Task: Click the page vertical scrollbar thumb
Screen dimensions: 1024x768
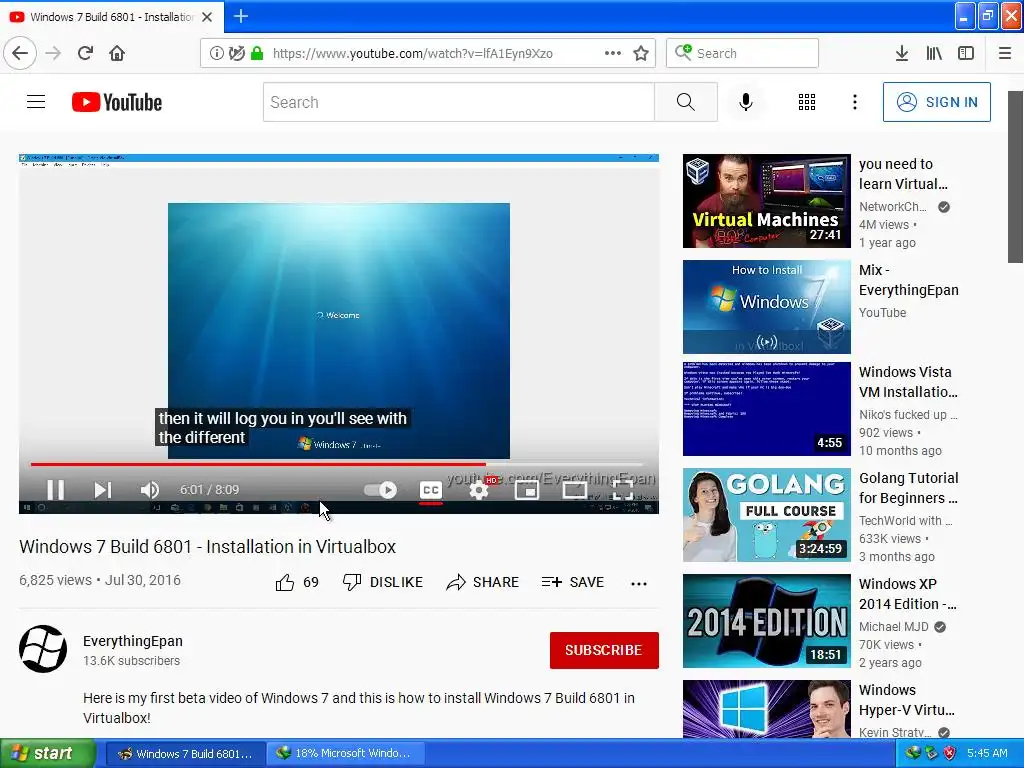Action: click(1016, 176)
